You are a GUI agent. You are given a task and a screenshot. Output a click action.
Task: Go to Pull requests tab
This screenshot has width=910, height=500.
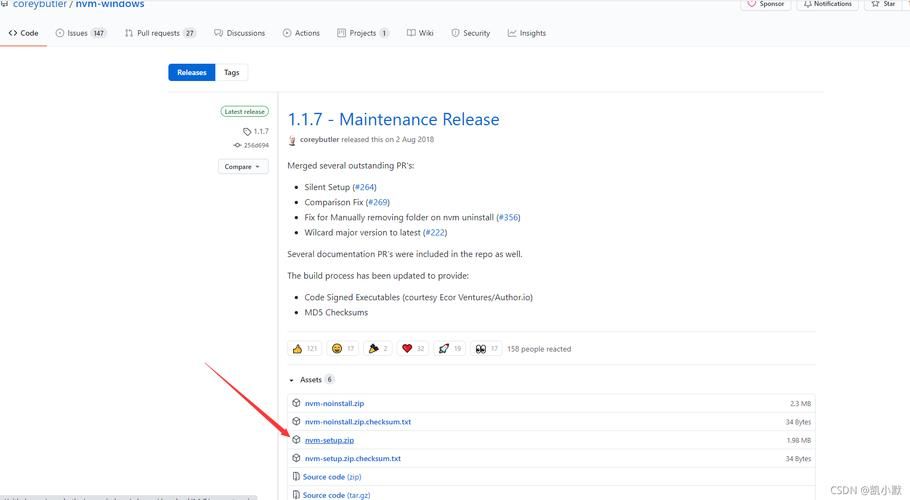[160, 33]
